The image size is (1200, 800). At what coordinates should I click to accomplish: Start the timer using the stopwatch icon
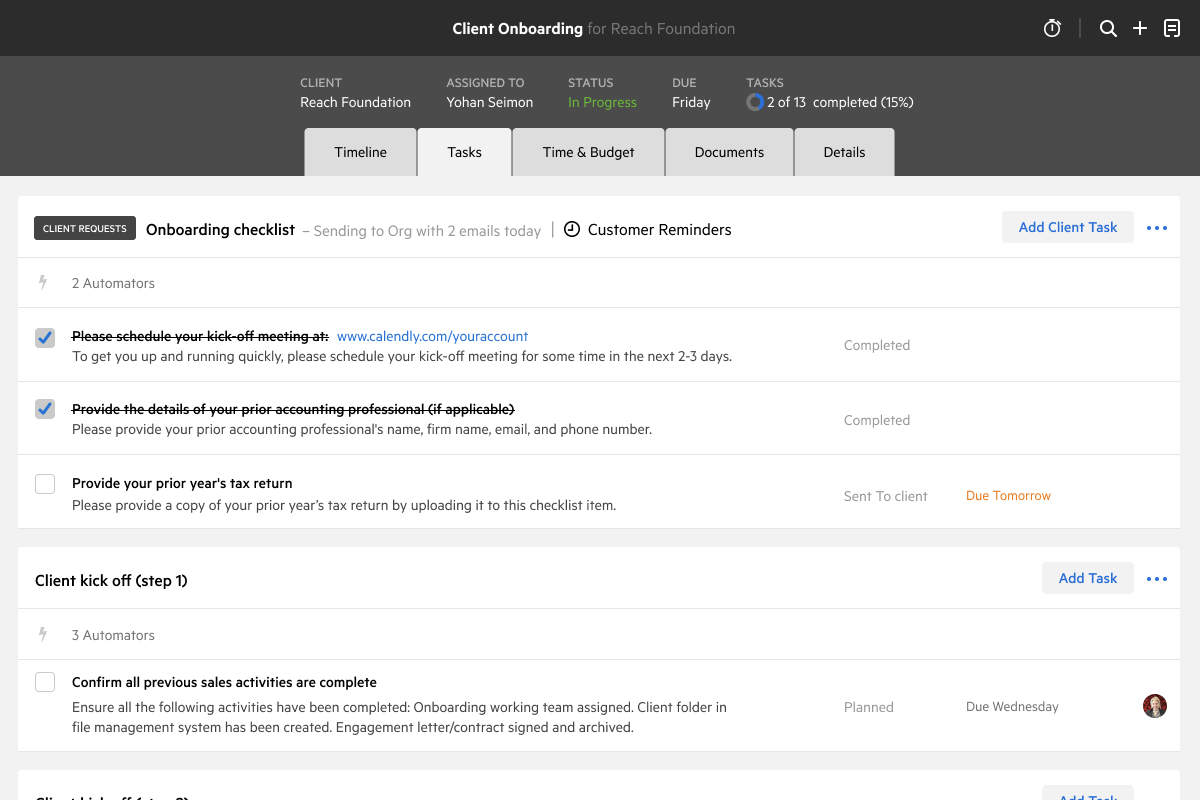(x=1052, y=29)
